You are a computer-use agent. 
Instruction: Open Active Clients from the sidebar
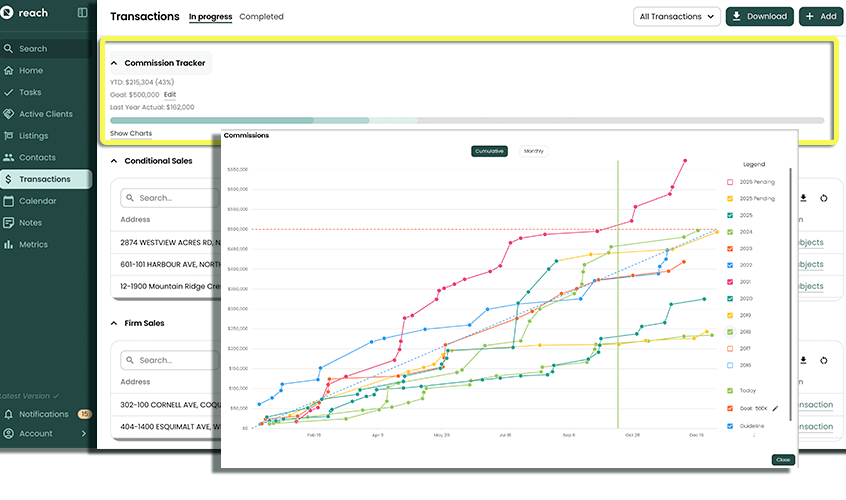[x=45, y=114]
